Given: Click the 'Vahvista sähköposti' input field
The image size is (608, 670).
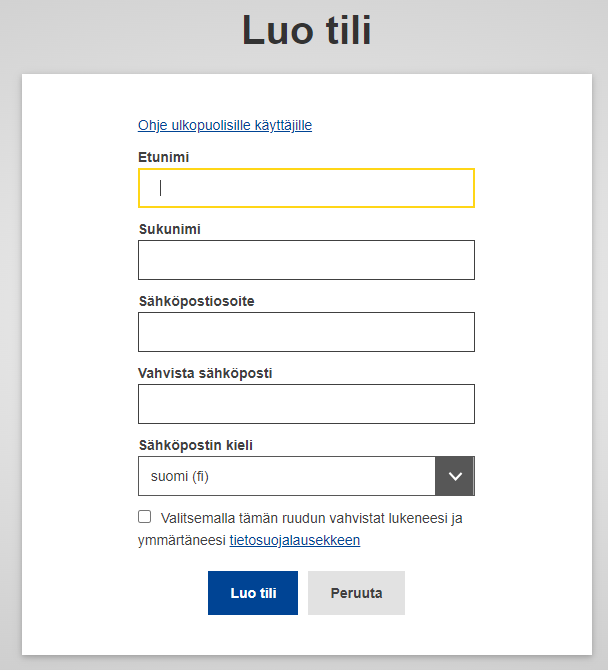Looking at the screenshot, I should [306, 404].
